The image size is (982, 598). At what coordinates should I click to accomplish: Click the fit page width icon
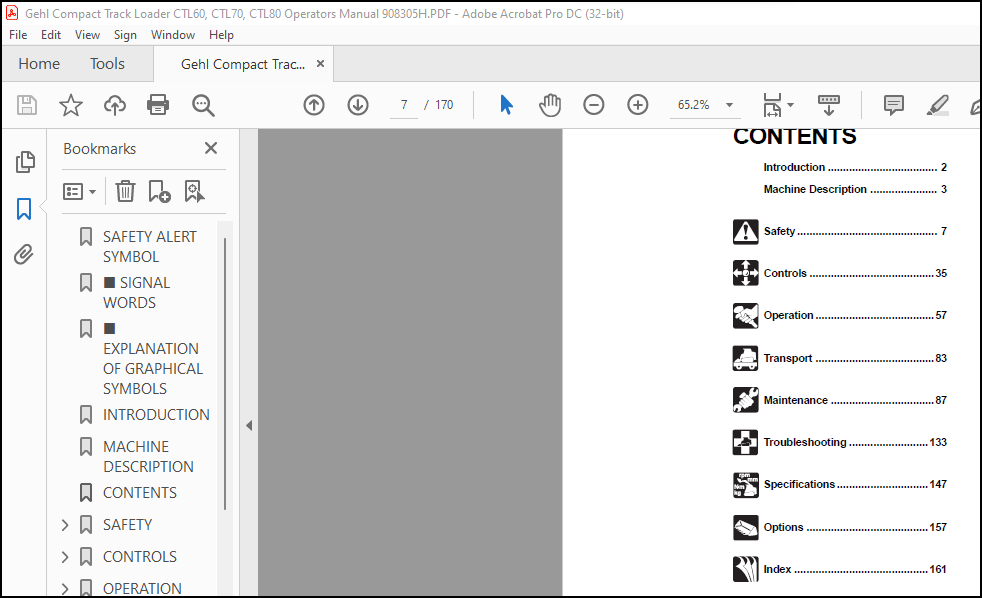772,105
